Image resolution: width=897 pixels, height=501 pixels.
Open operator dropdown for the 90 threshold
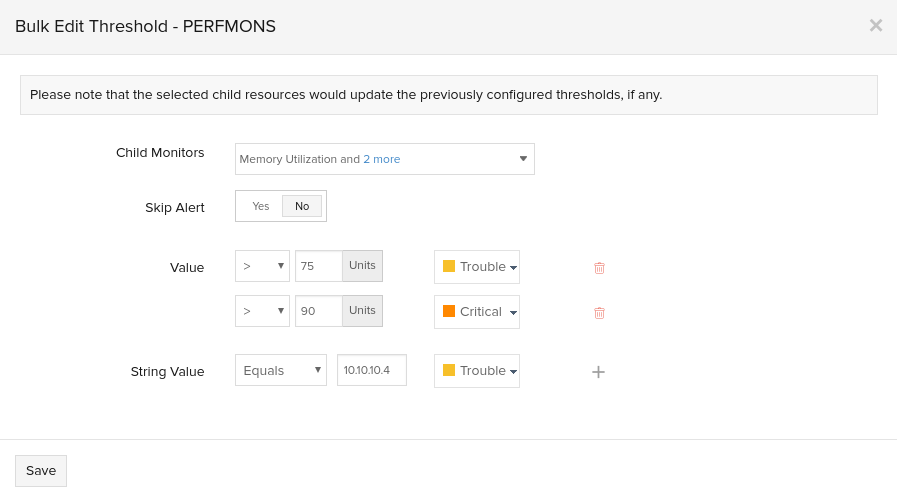[x=262, y=311]
